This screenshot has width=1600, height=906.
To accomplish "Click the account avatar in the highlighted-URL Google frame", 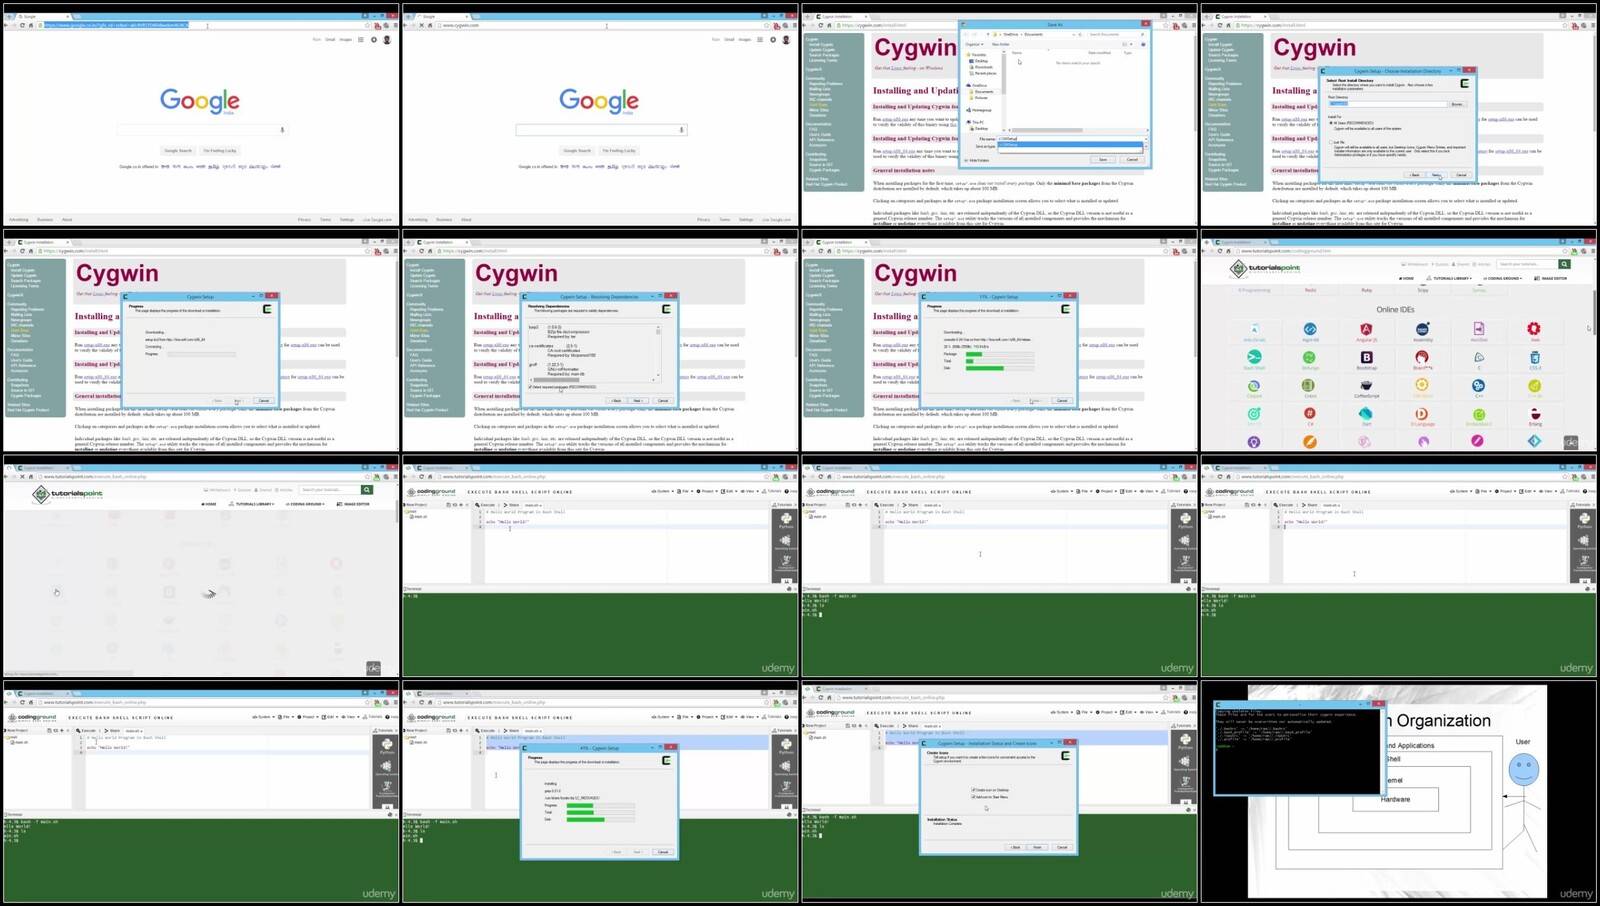I will coord(387,40).
